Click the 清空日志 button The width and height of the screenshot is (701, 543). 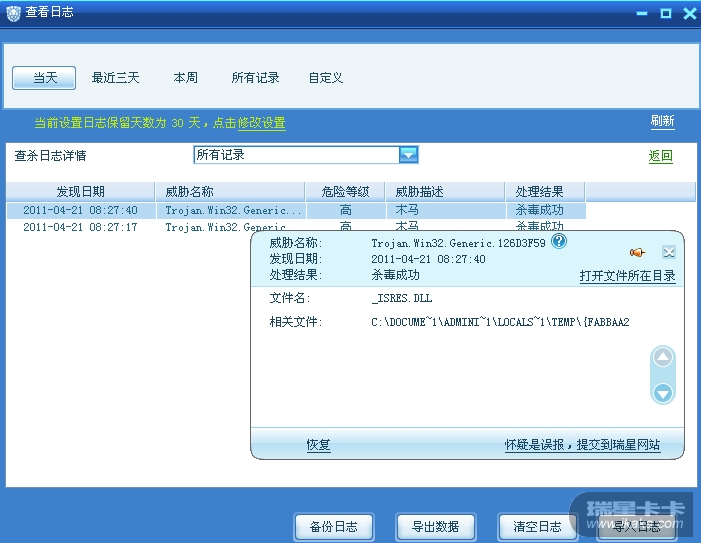point(538,527)
